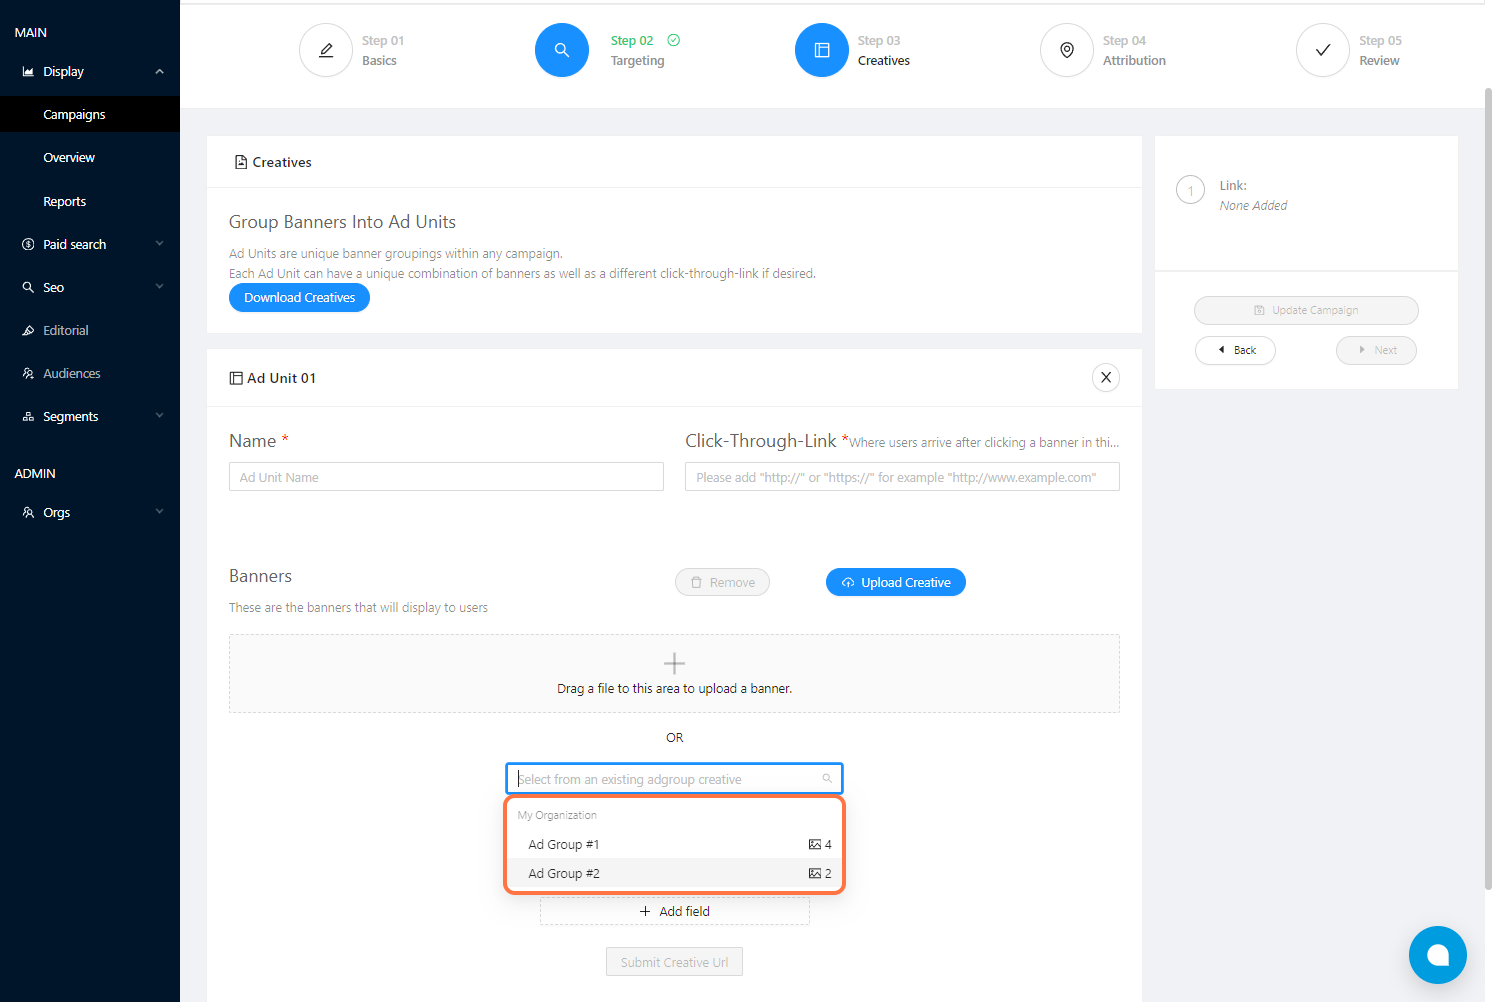Image resolution: width=1492 pixels, height=1002 pixels.
Task: Go to Audiences in the sidebar
Action: [72, 374]
